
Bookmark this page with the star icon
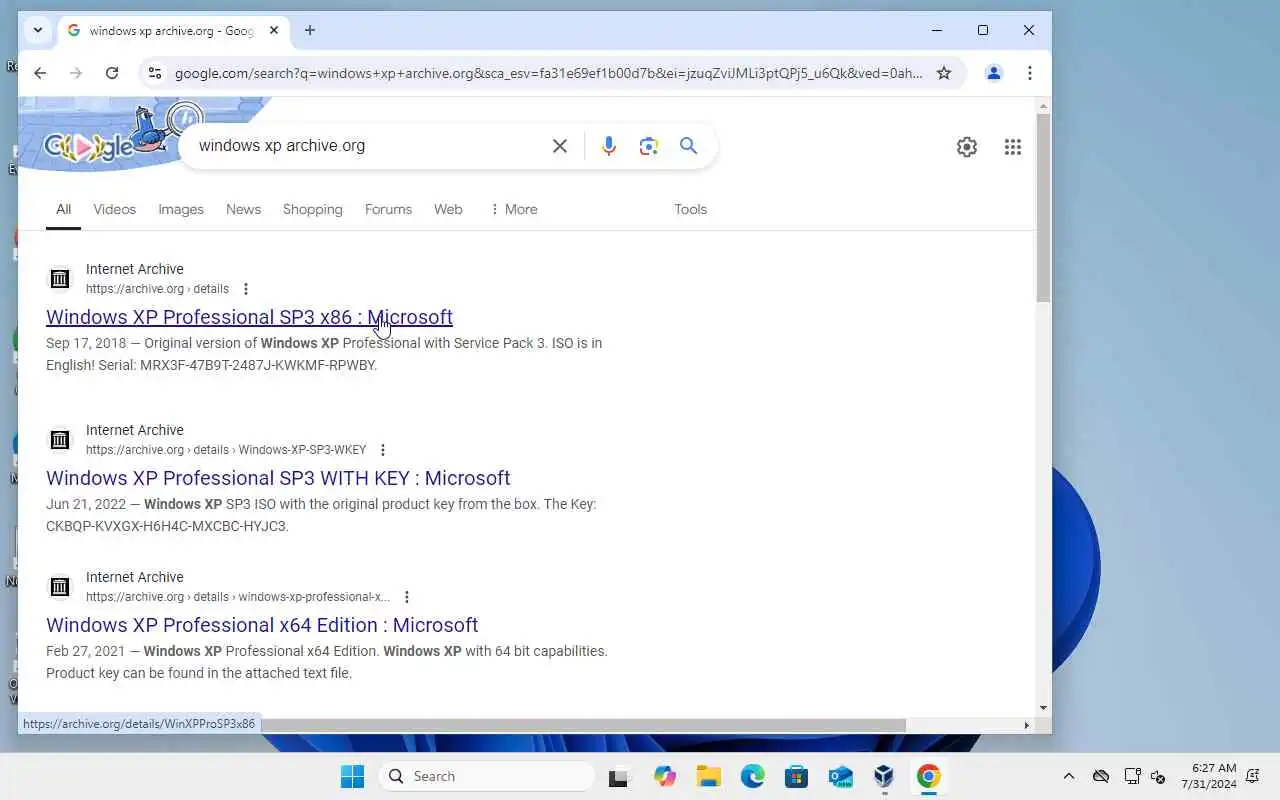tap(944, 73)
